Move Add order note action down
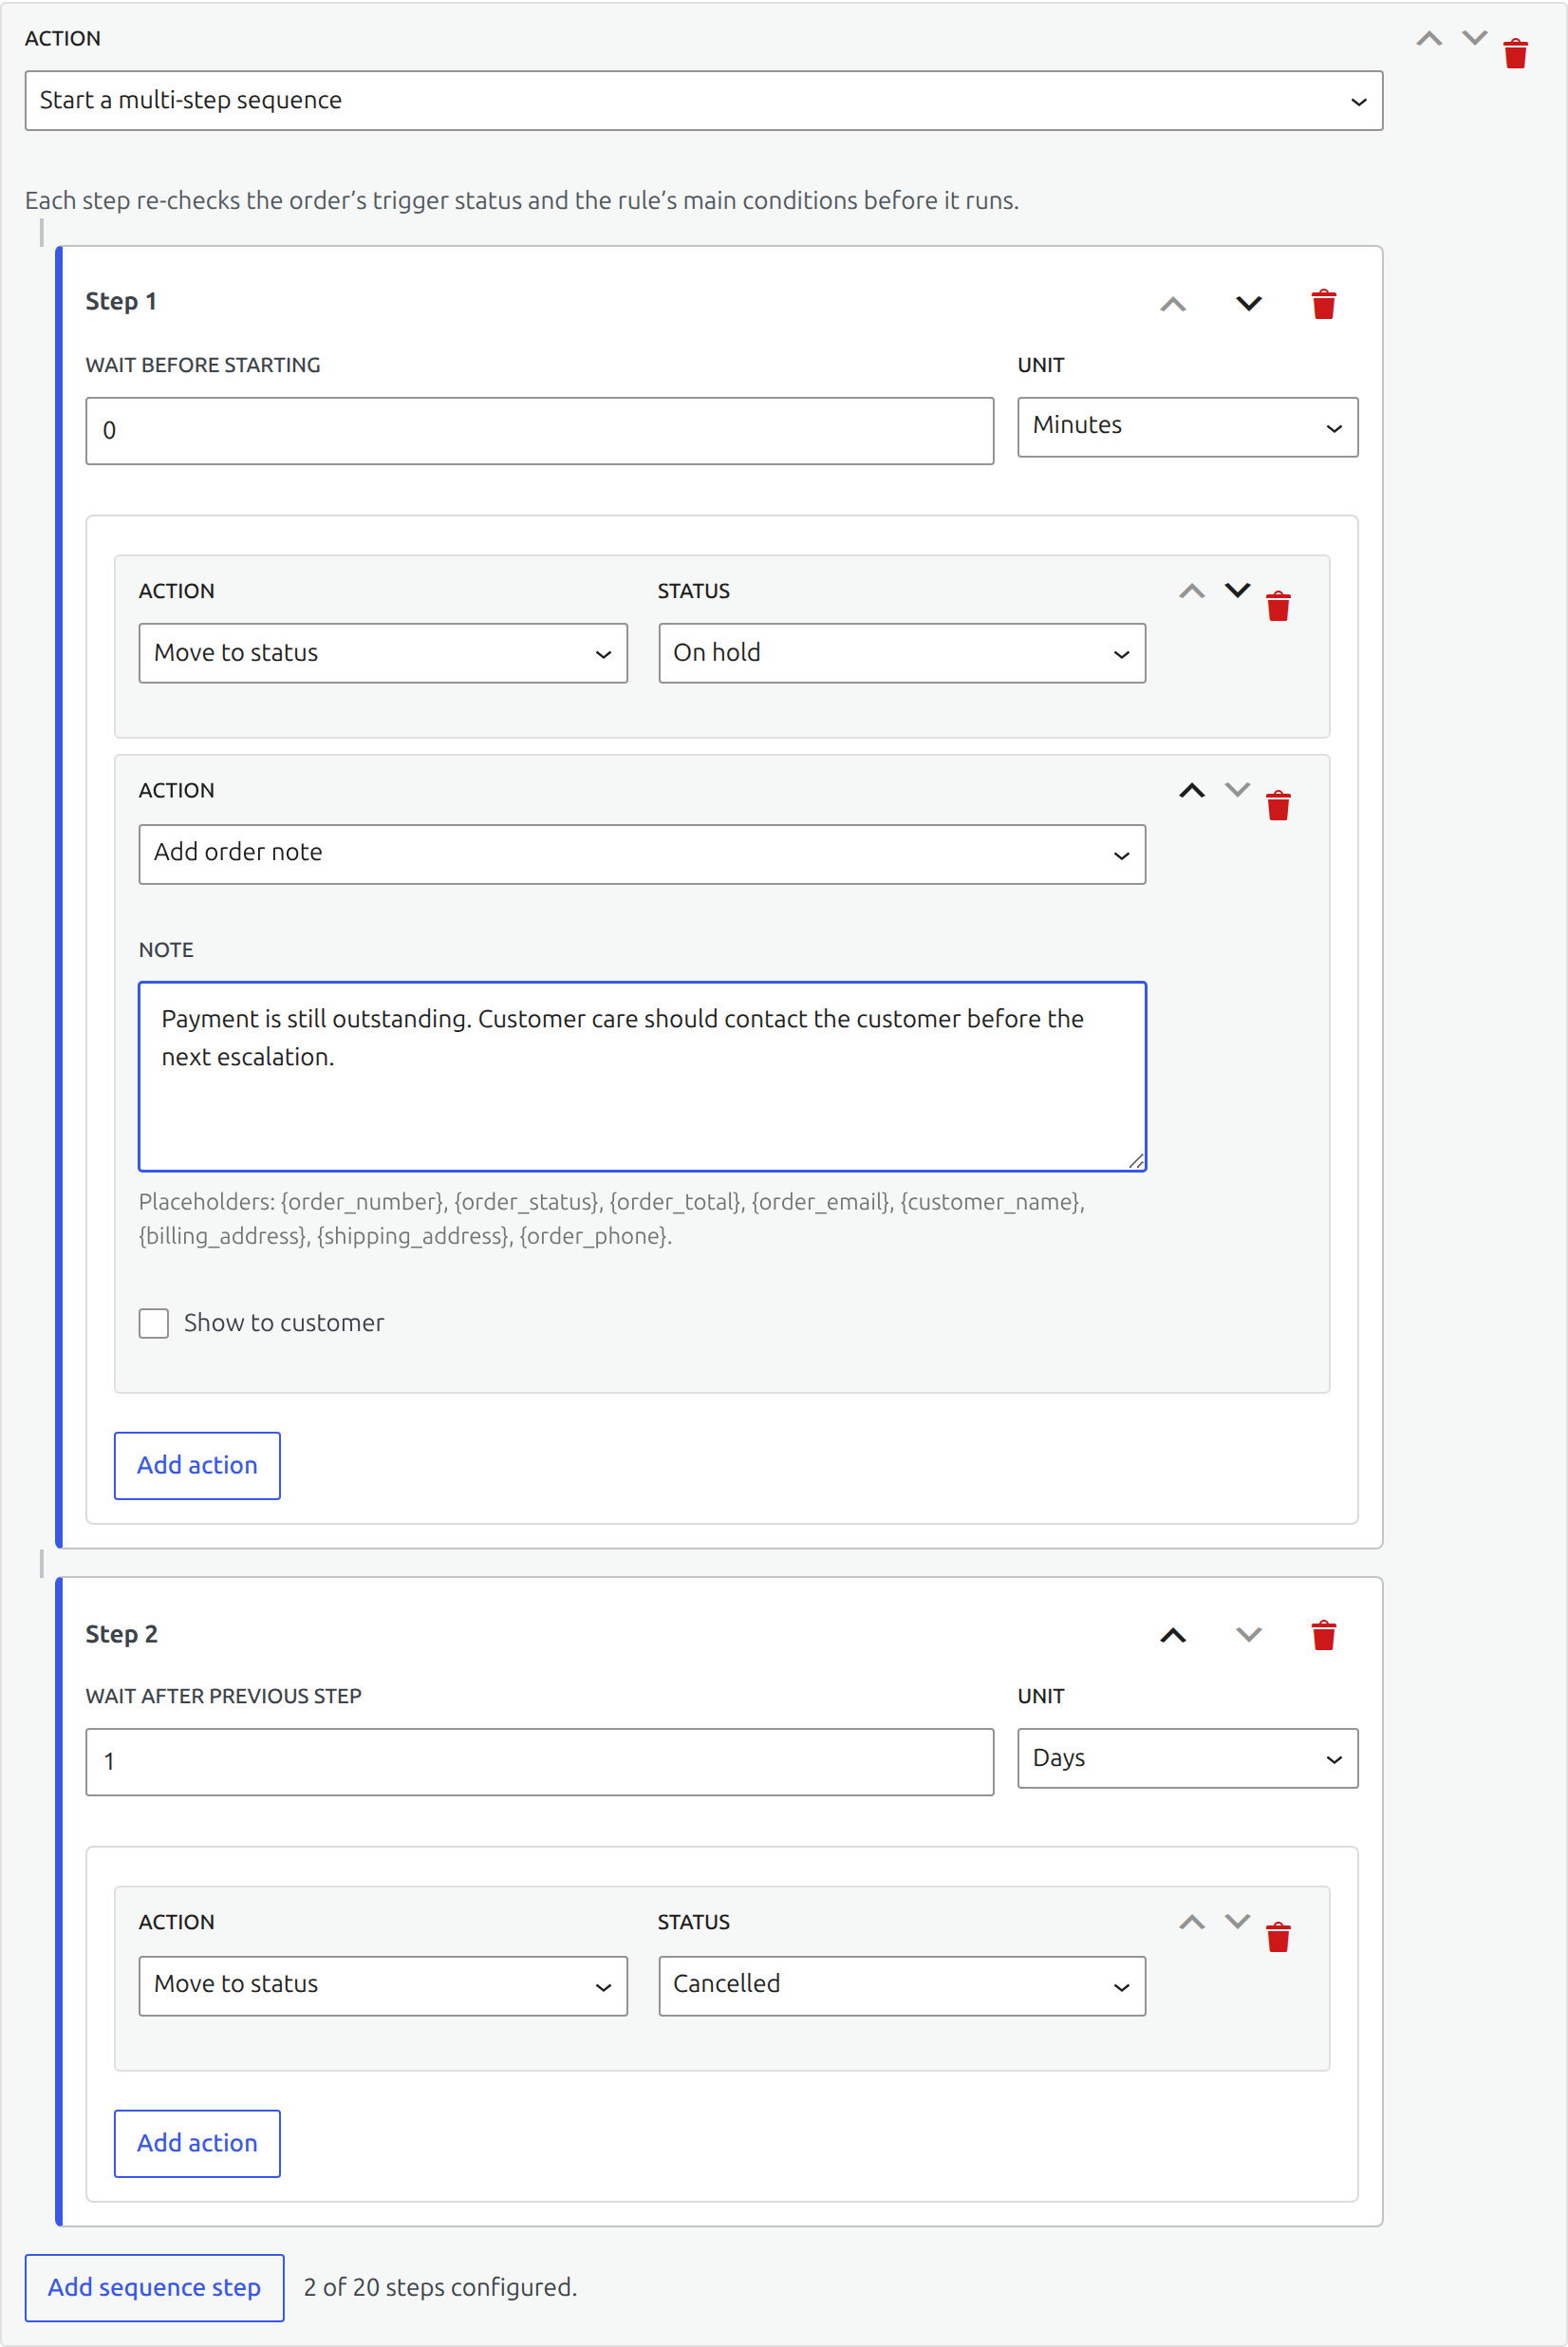Screen dimensions: 1568x2347 [x=1238, y=790]
